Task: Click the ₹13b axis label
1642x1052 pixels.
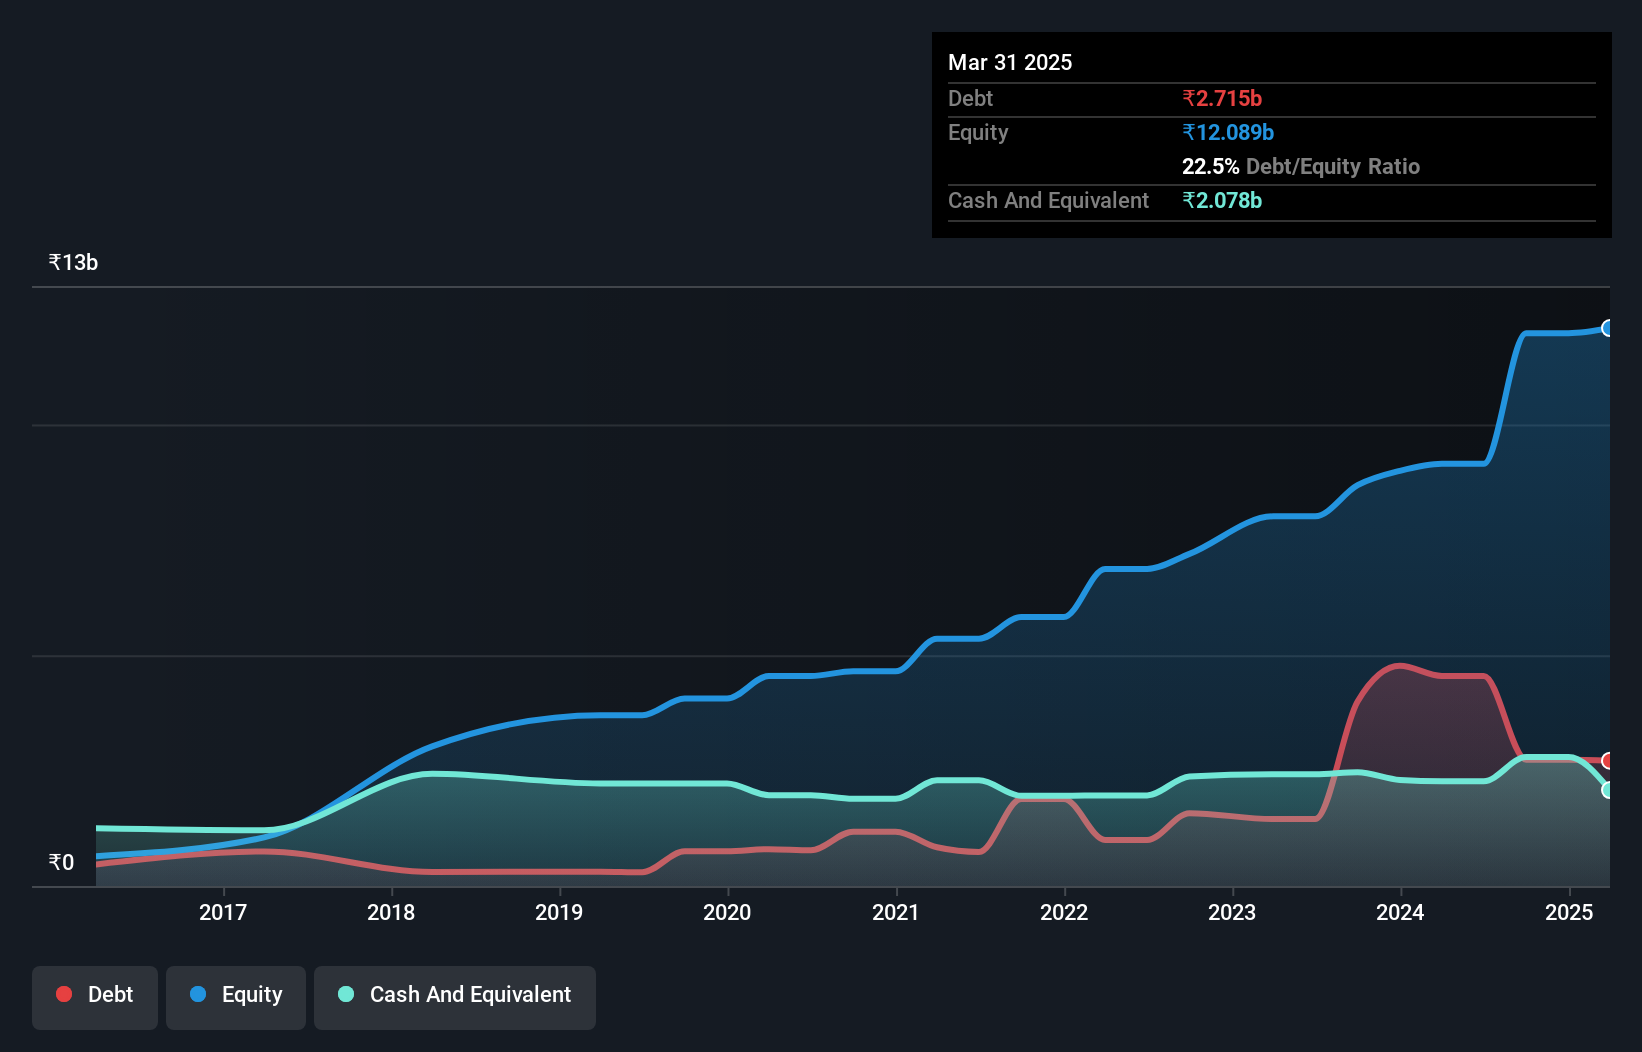Action: click(x=72, y=261)
